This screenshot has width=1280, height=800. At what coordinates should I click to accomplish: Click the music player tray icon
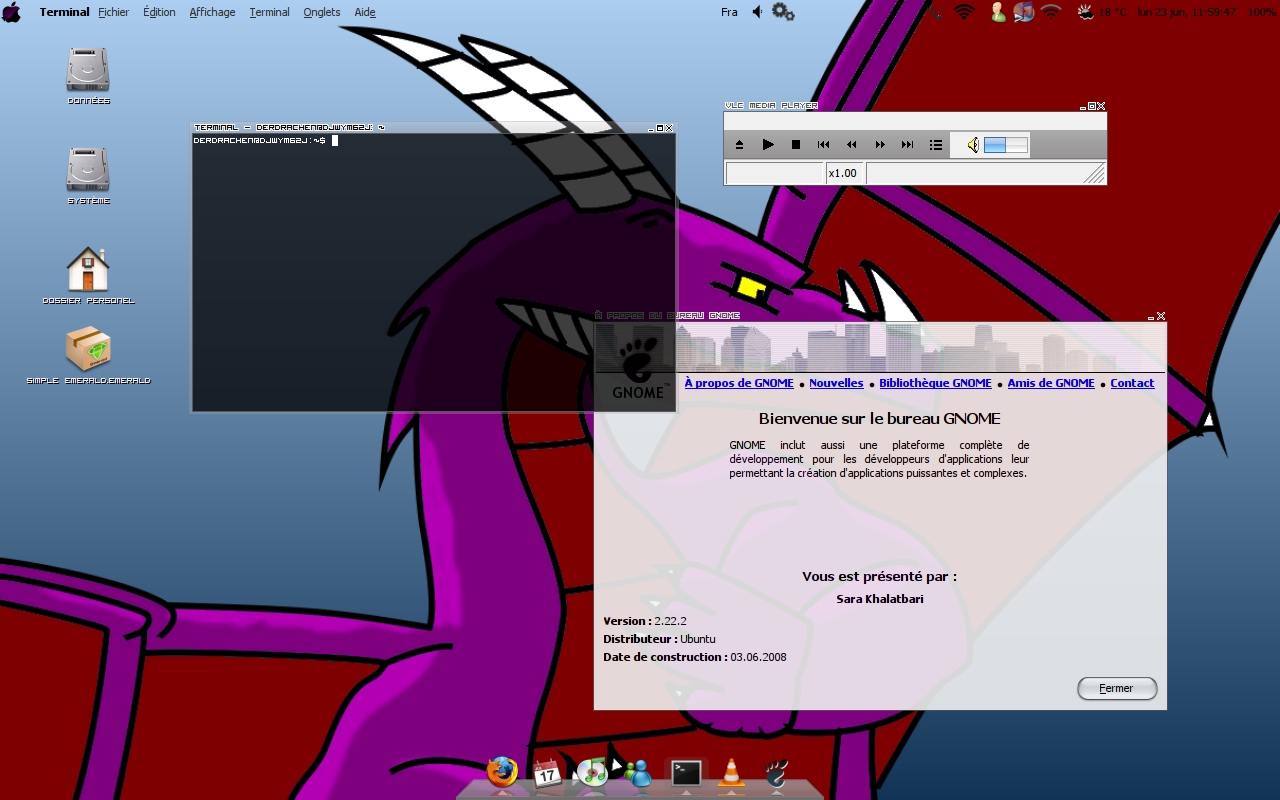[1024, 12]
